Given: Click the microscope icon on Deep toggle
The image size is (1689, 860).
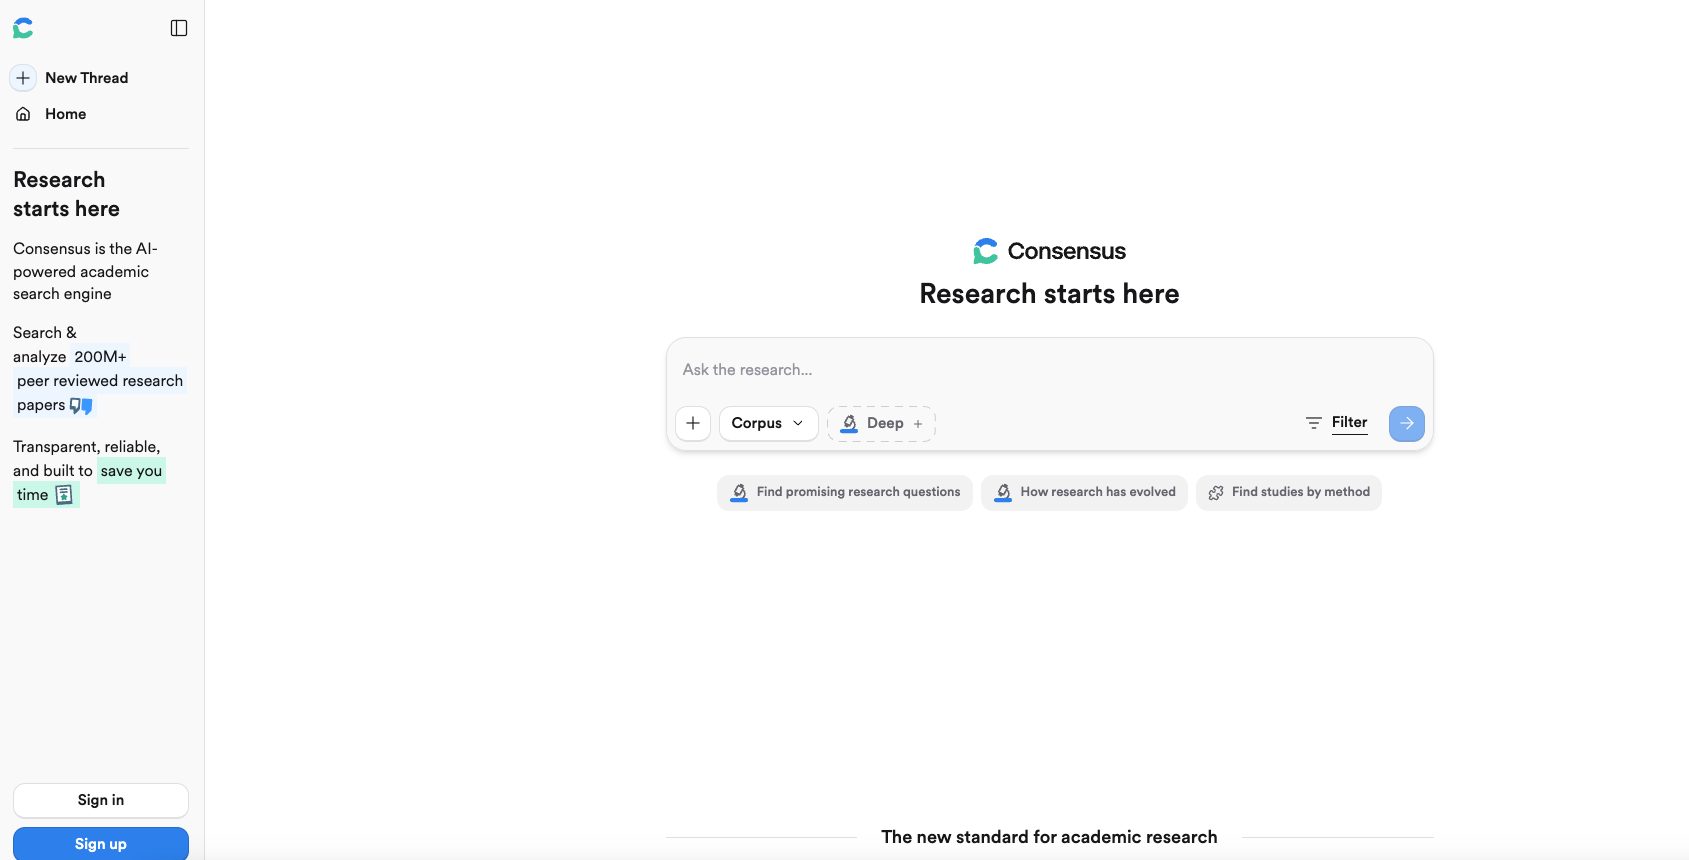Looking at the screenshot, I should point(849,423).
